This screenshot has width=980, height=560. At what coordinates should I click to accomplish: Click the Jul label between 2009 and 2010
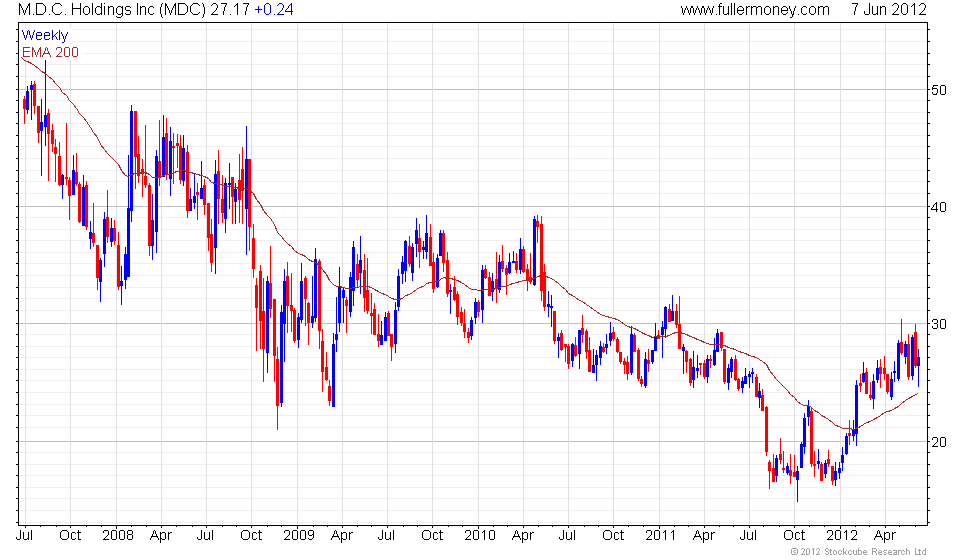pos(387,536)
